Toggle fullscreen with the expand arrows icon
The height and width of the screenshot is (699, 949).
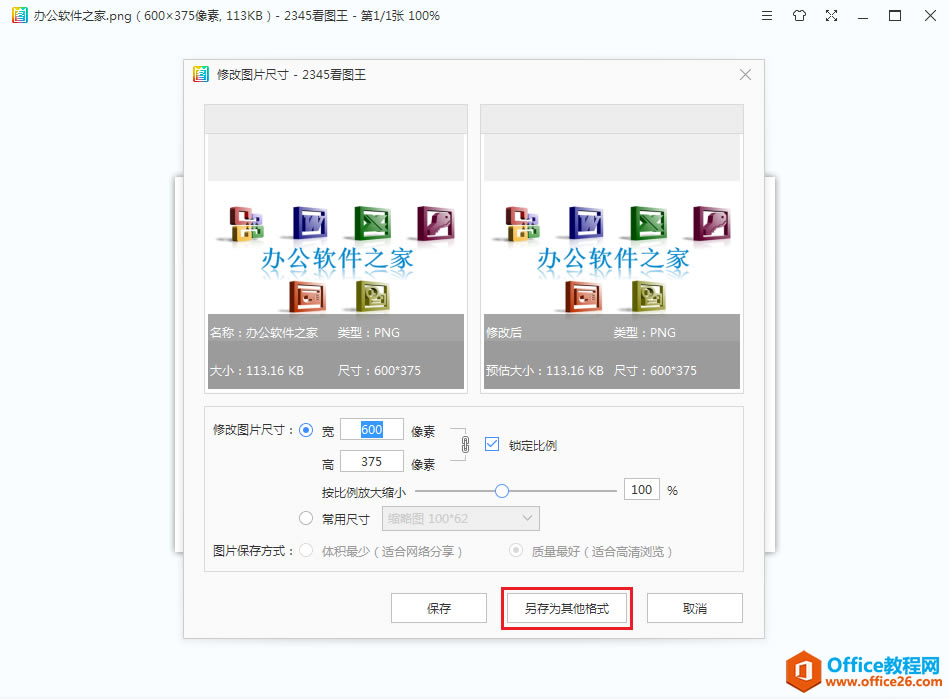coord(832,16)
